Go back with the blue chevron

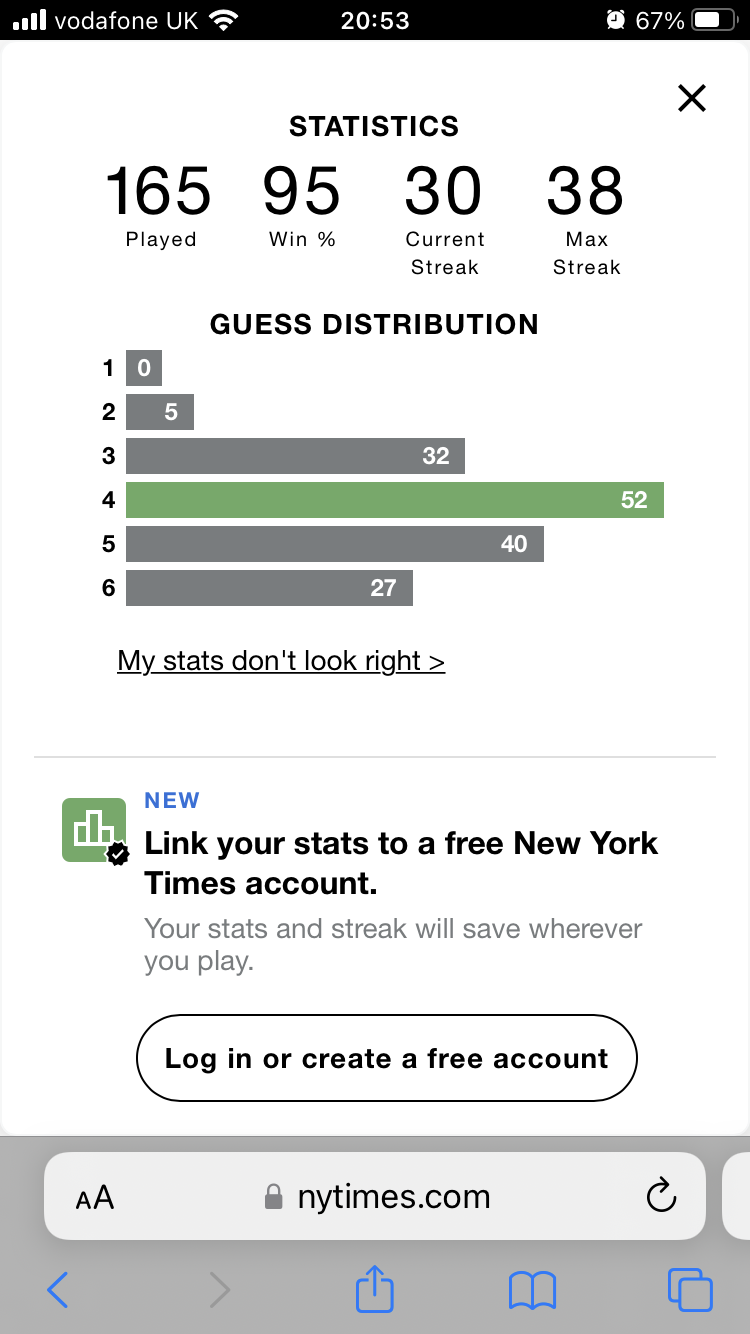point(58,1290)
